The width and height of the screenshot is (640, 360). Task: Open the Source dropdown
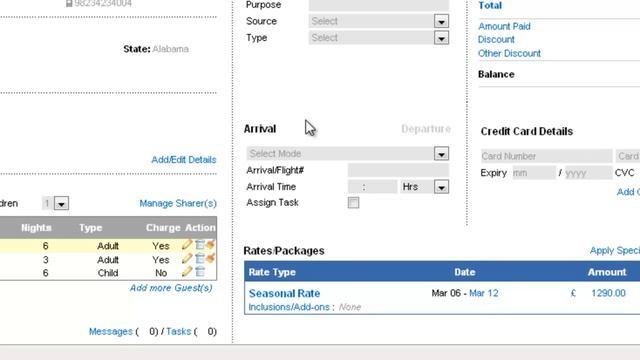(441, 21)
